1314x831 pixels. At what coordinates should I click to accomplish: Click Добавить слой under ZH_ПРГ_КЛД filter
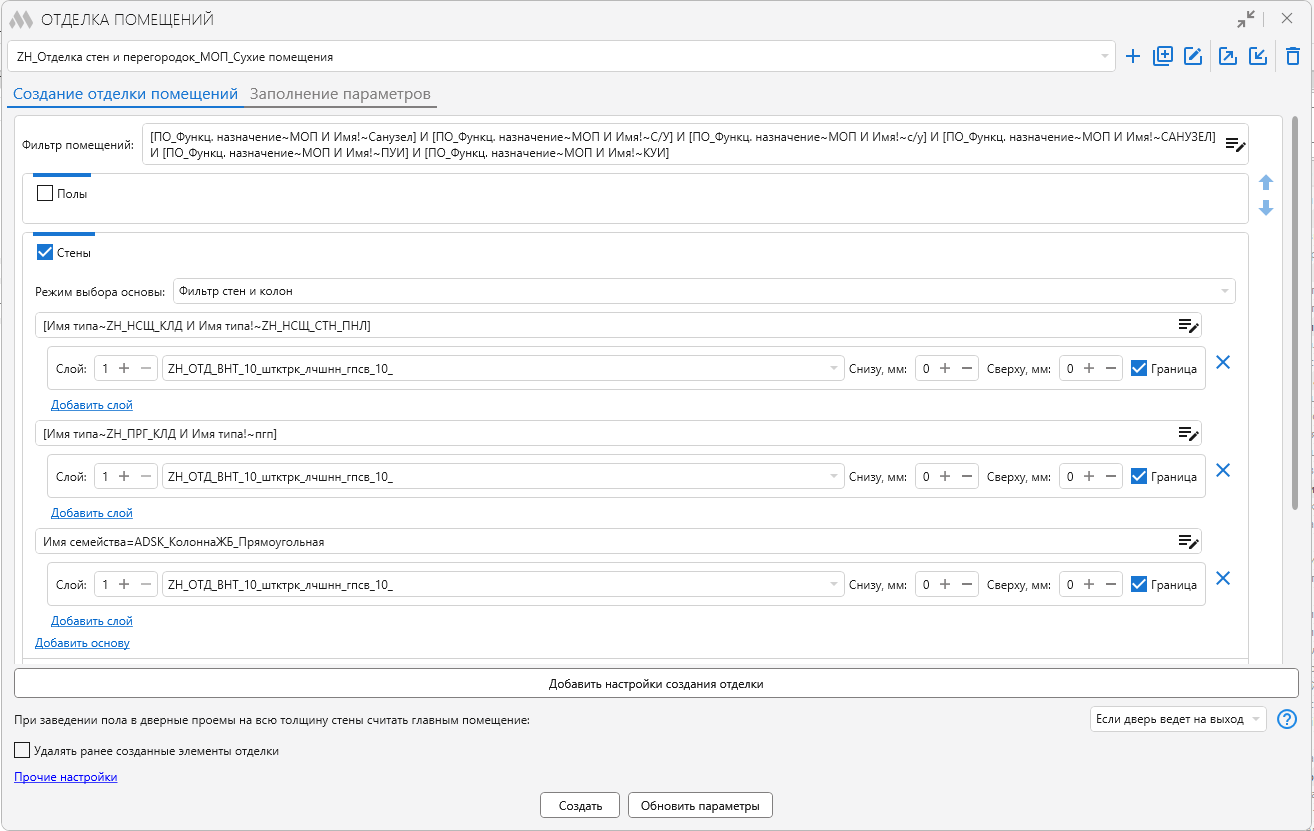pos(92,513)
